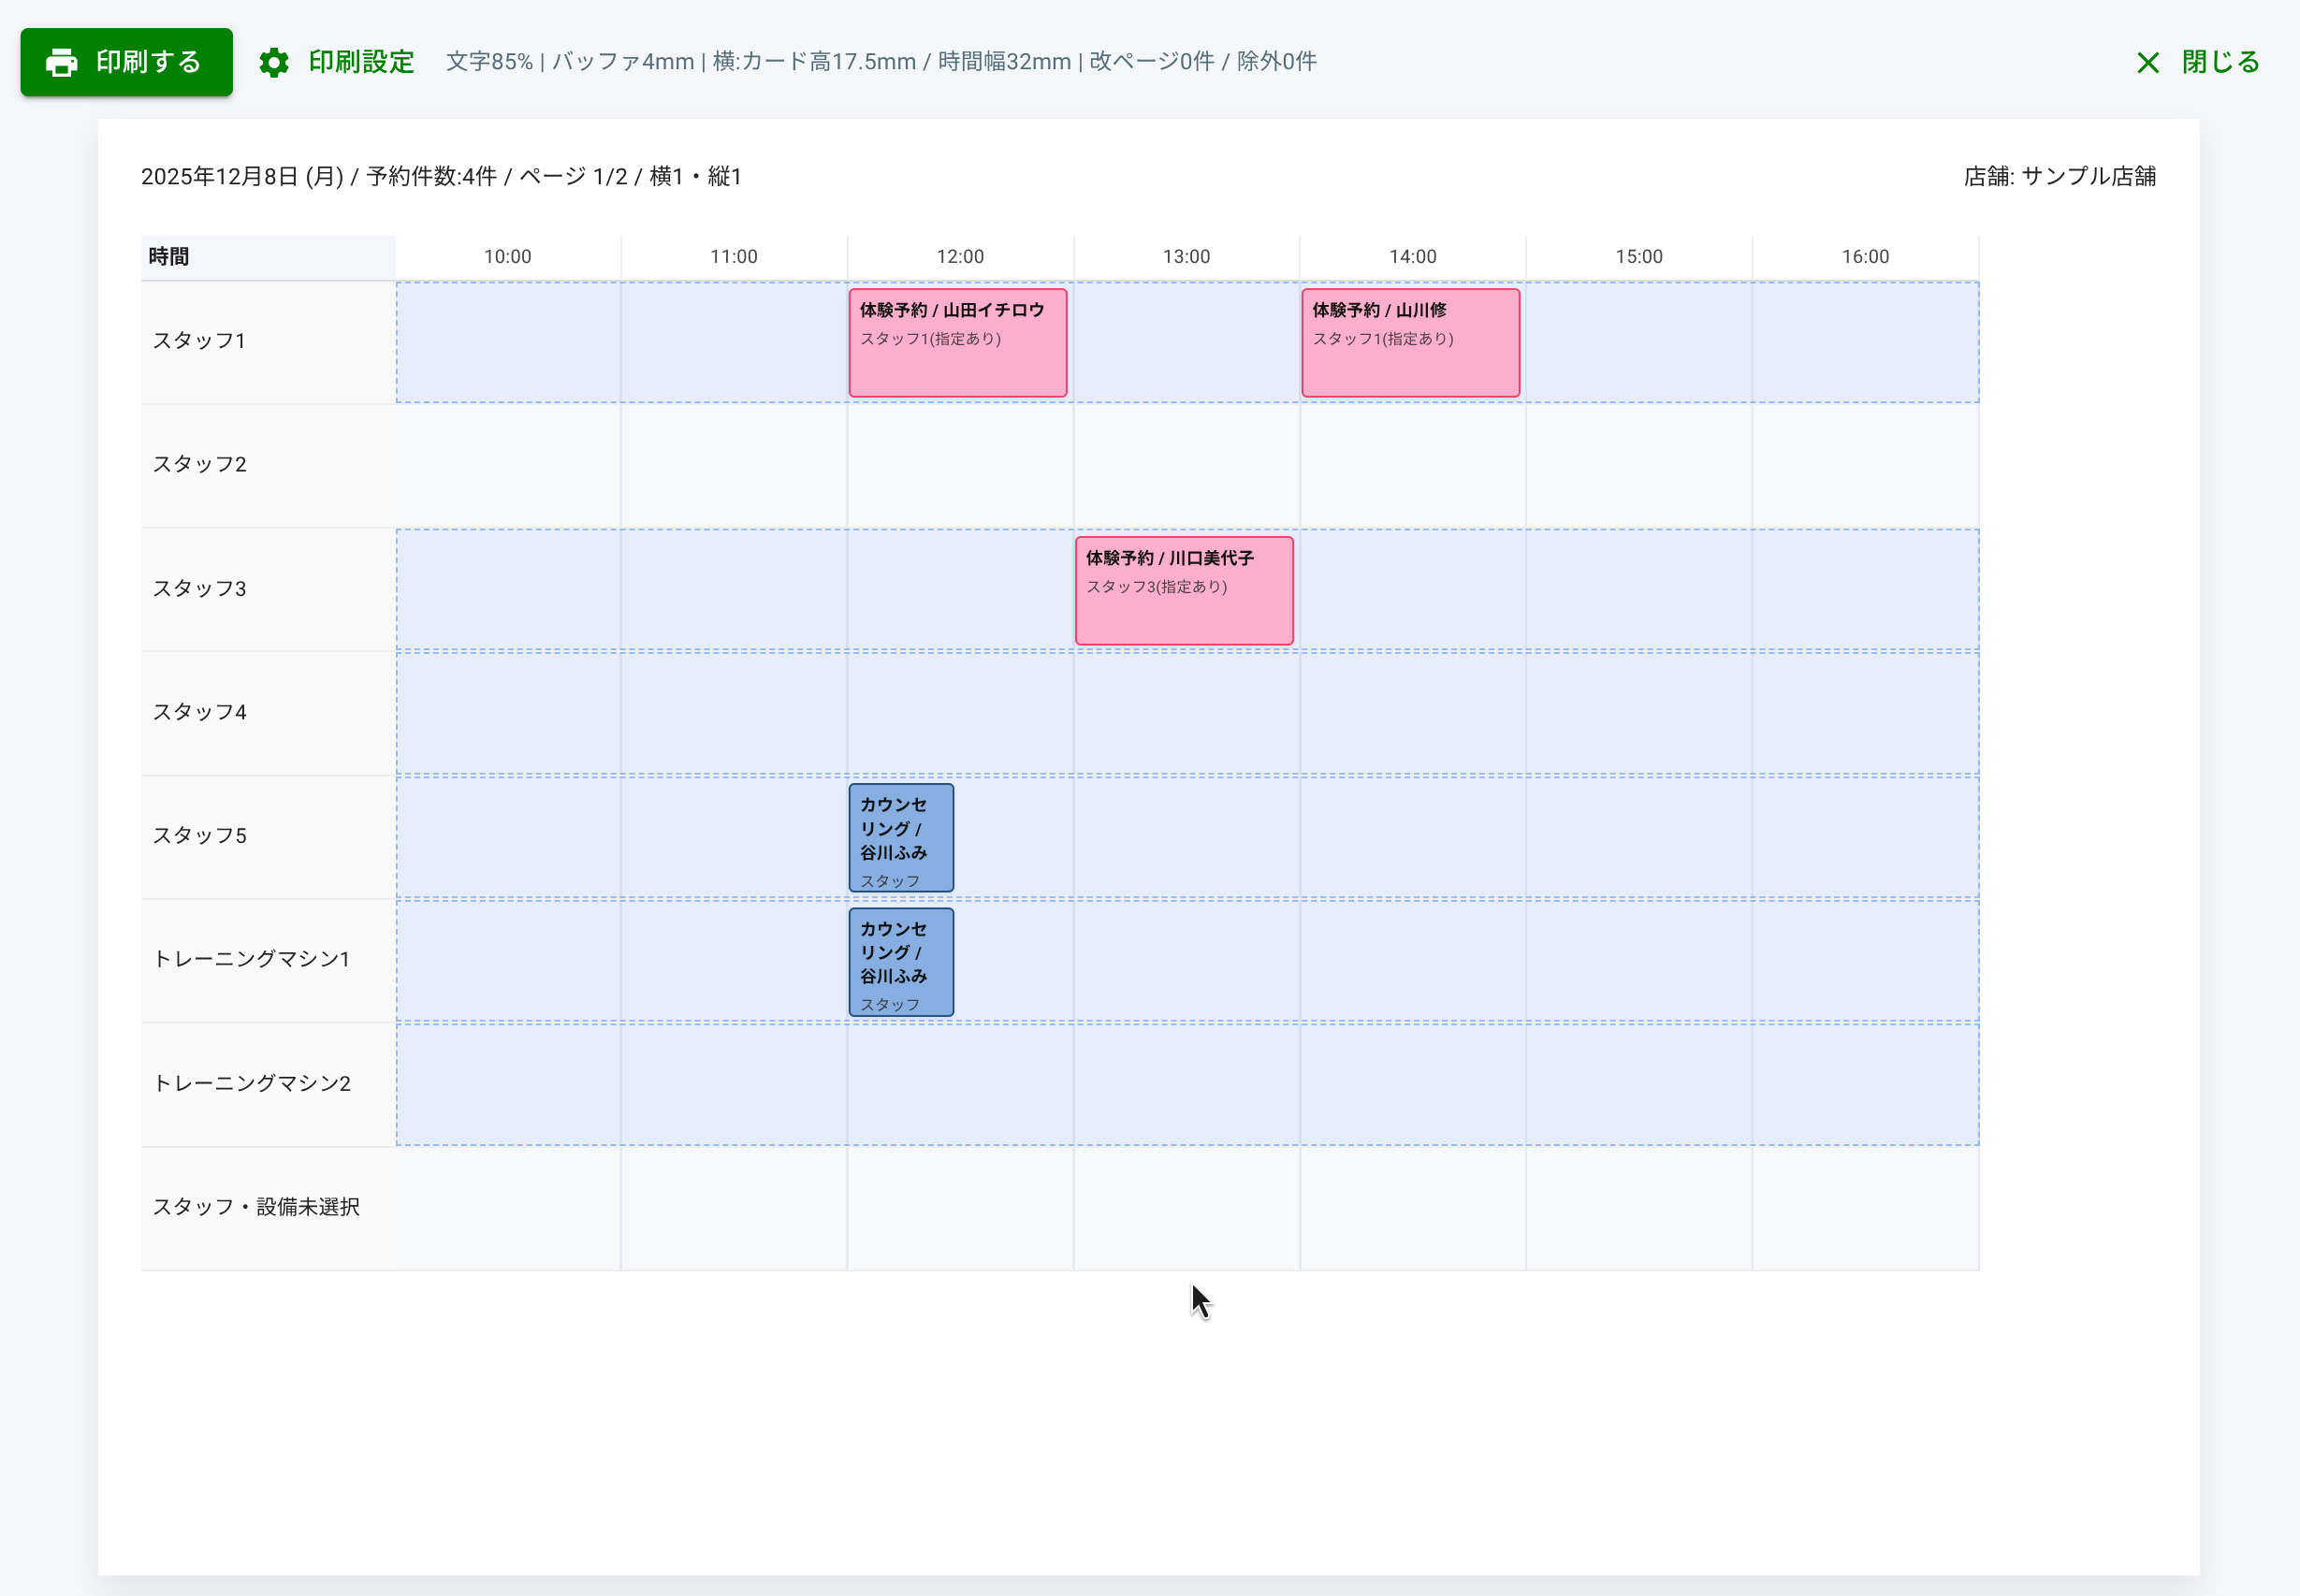Open 印刷設定 print settings
This screenshot has width=2300, height=1596.
point(360,62)
